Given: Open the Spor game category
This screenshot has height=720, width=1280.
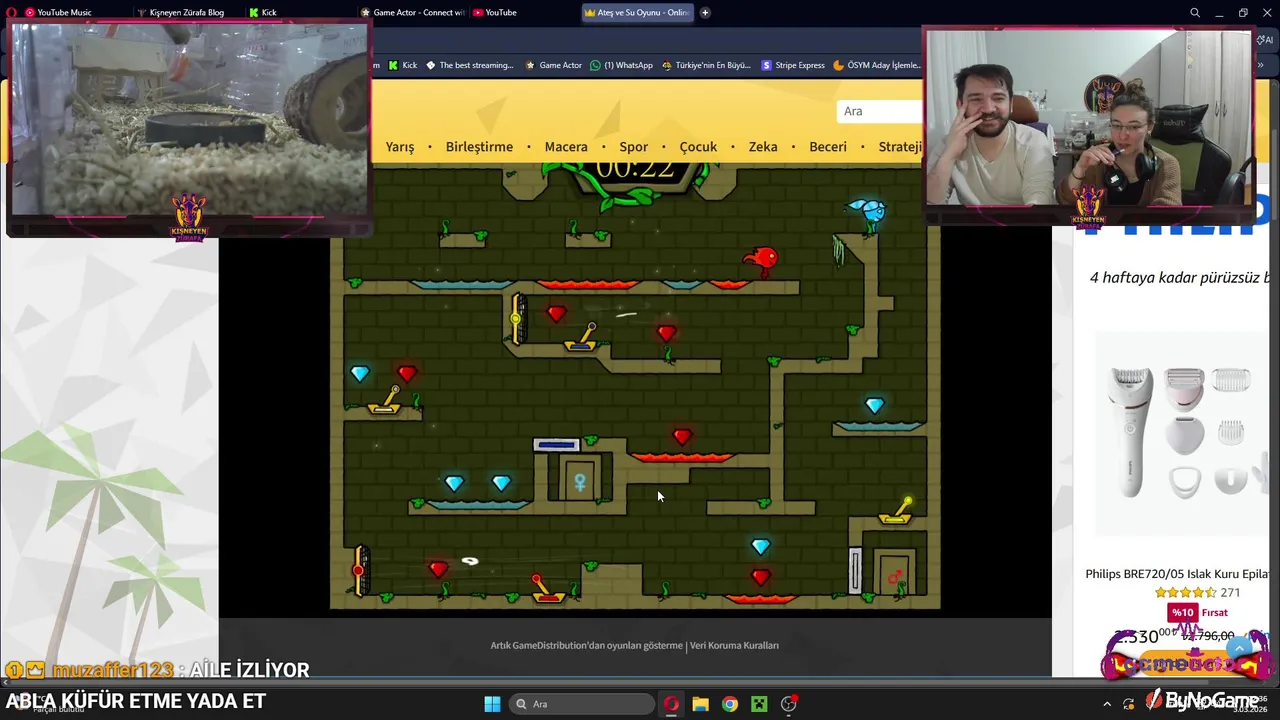Looking at the screenshot, I should tap(633, 147).
